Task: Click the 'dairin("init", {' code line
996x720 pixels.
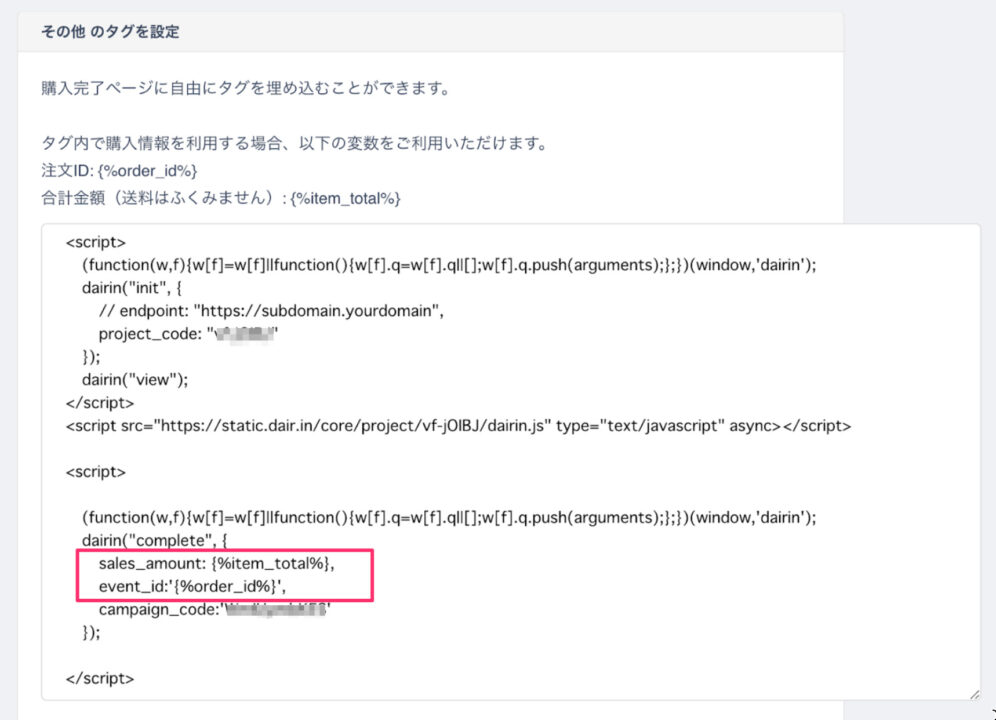Action: click(x=132, y=288)
